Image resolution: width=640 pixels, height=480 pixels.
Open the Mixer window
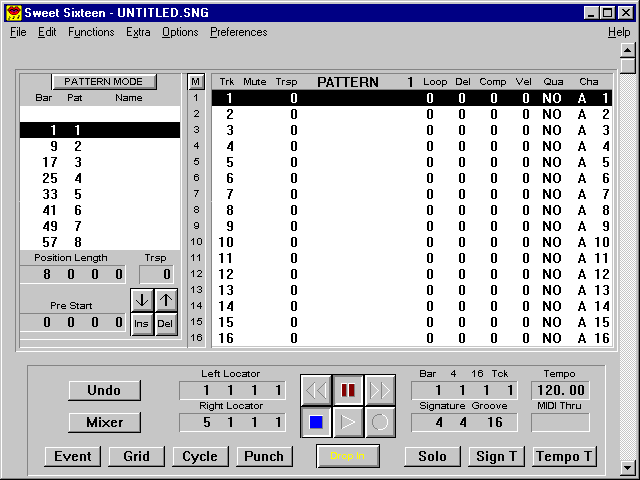[x=104, y=422]
